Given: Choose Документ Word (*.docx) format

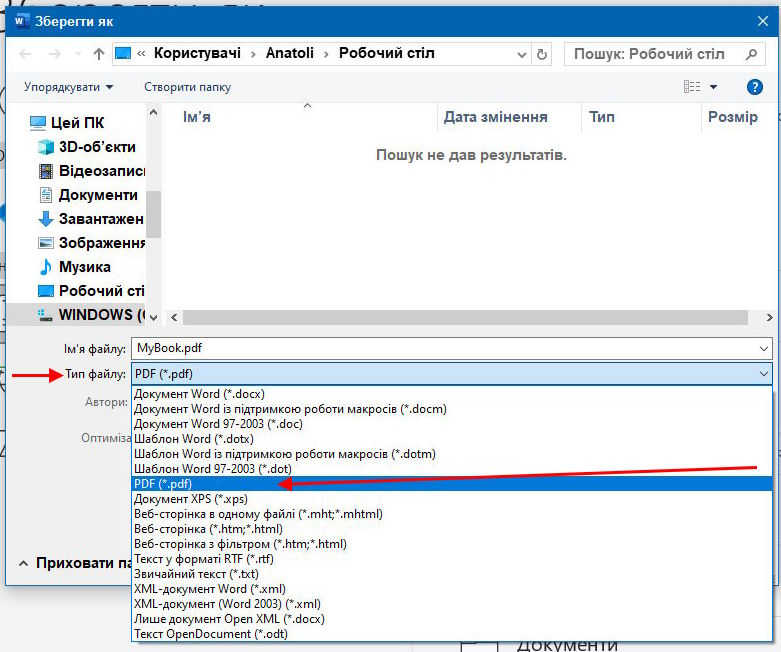Looking at the screenshot, I should click(452, 394).
